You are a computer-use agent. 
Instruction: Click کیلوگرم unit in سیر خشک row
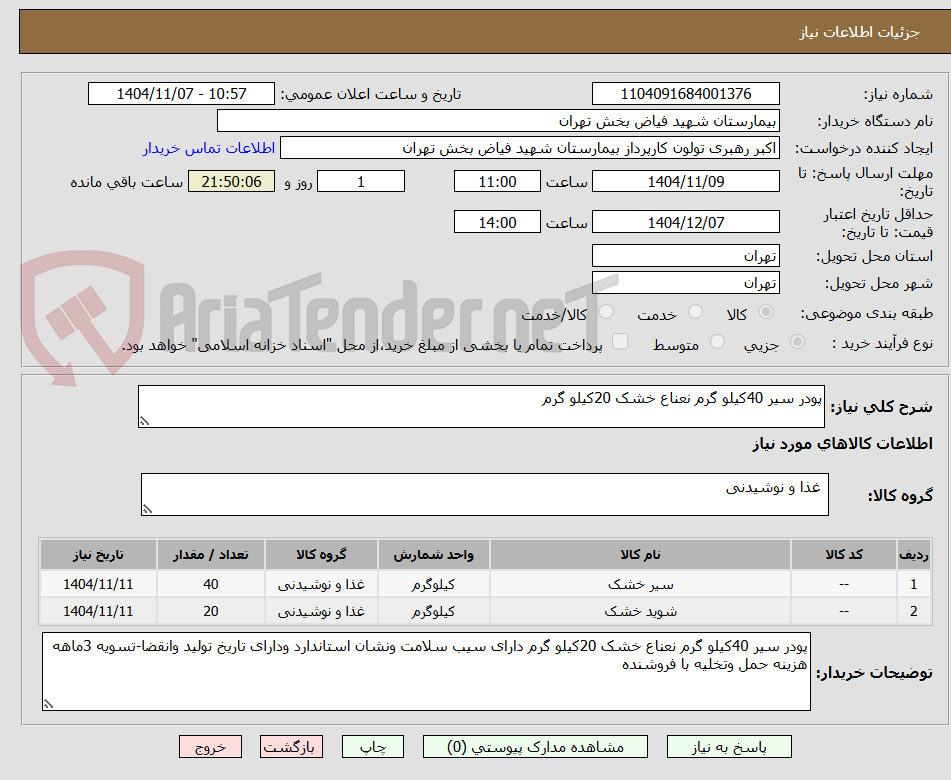pyautogui.click(x=433, y=584)
